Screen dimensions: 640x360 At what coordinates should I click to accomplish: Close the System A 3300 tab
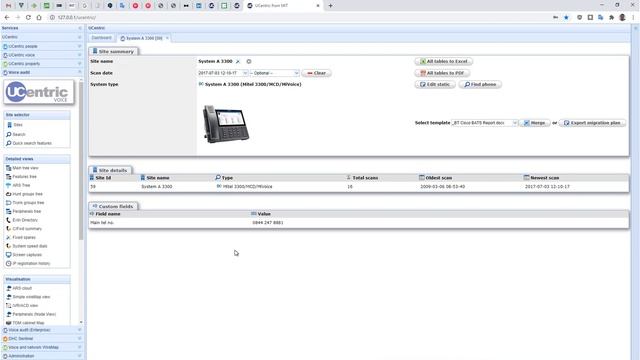(167, 38)
